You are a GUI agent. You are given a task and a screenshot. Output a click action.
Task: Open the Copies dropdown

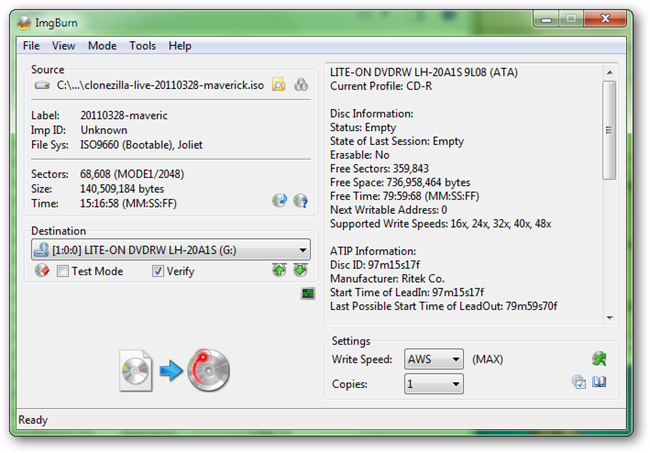(x=434, y=384)
